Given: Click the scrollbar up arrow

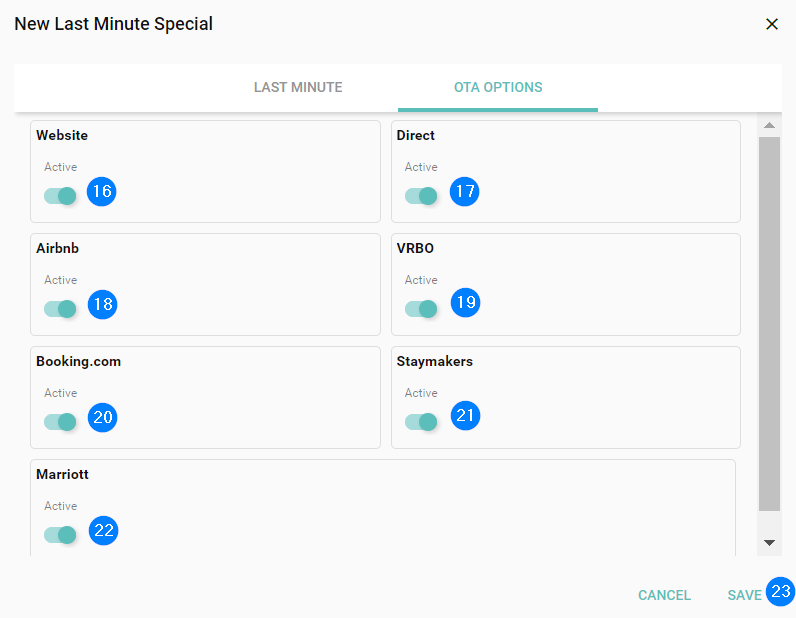Looking at the screenshot, I should (769, 126).
